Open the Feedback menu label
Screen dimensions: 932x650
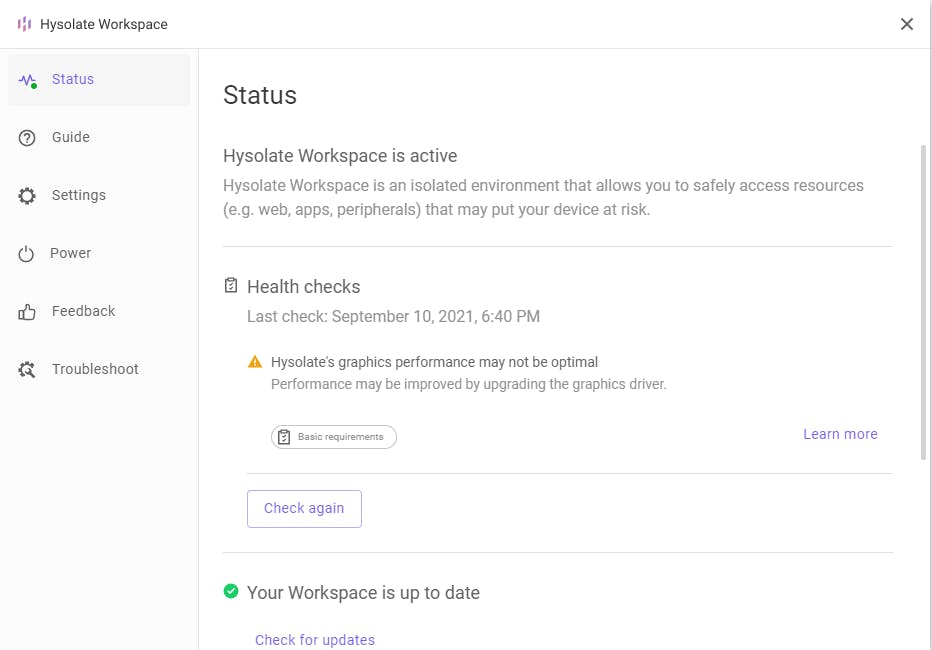pos(84,311)
